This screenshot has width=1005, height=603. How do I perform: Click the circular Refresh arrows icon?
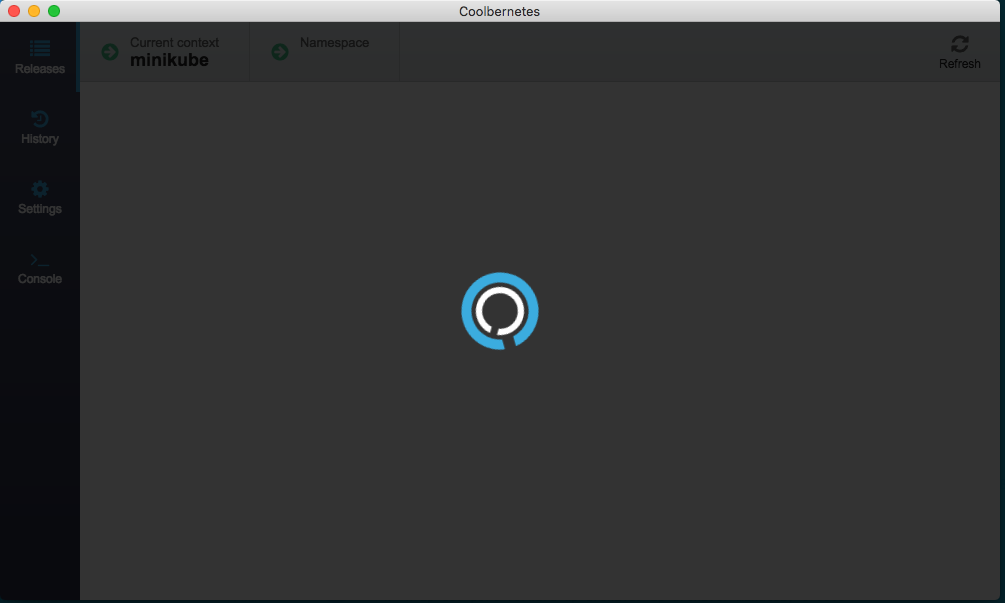pos(959,46)
